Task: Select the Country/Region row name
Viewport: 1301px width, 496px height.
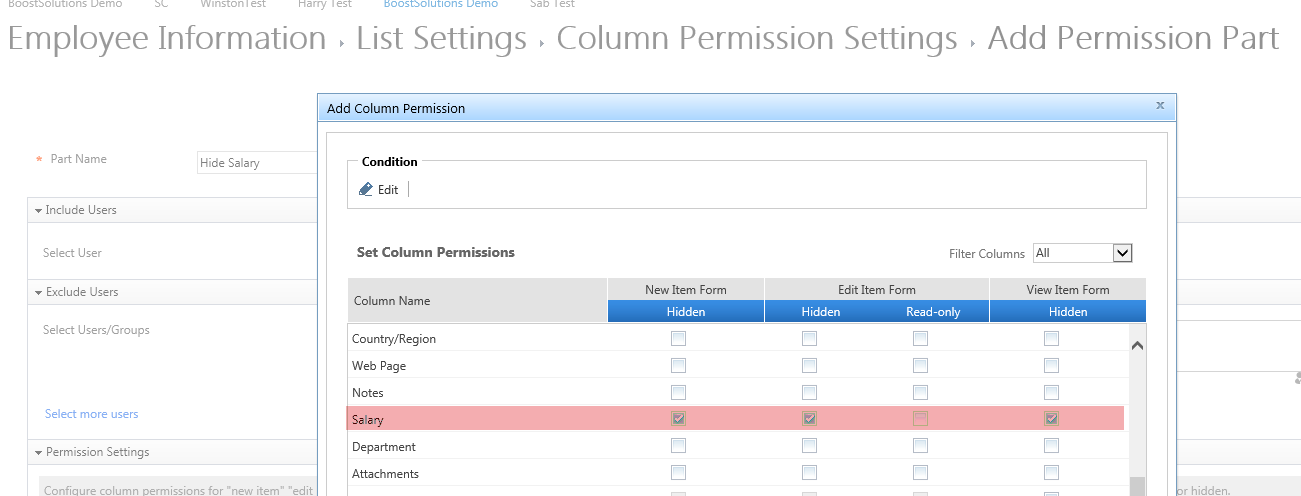Action: pyautogui.click(x=394, y=339)
